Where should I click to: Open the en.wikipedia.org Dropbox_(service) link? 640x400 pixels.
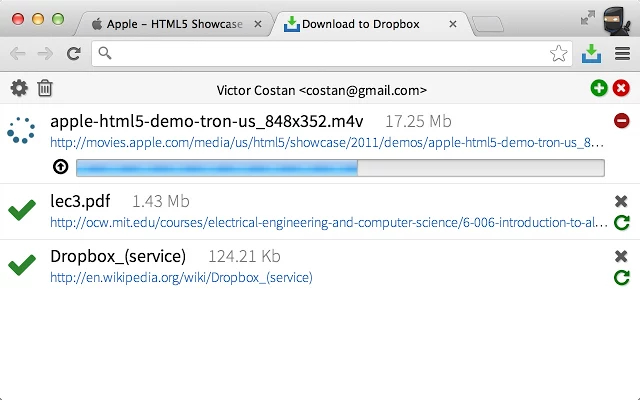click(181, 278)
